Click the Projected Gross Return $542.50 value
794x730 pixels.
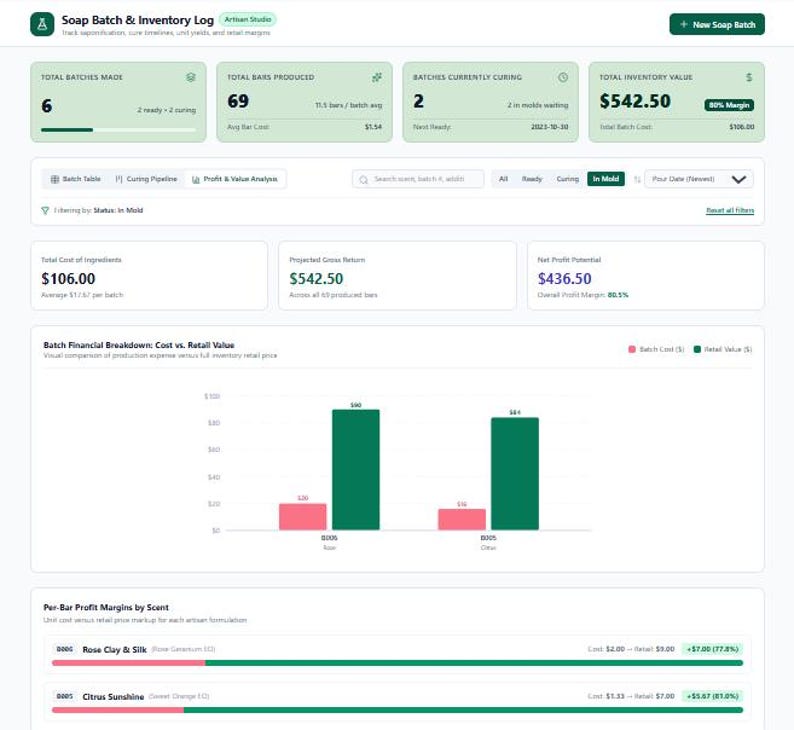(316, 279)
